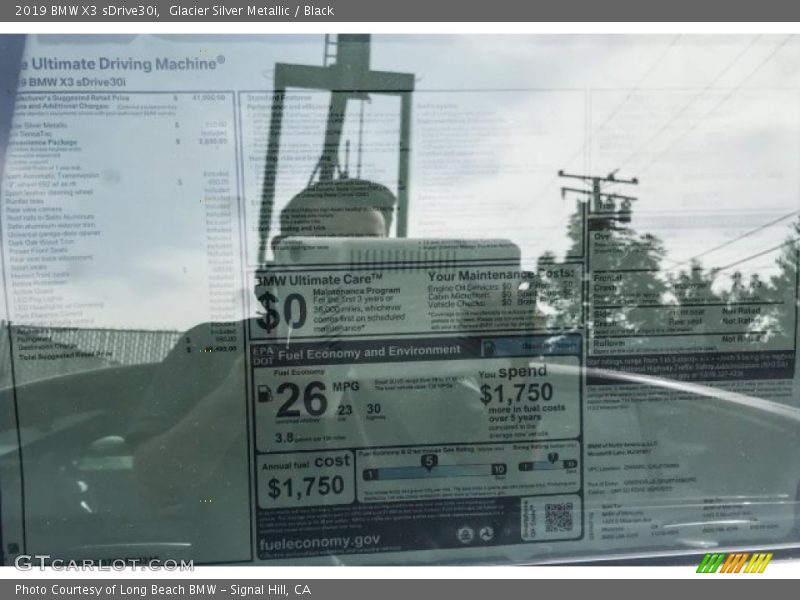
Task: Click the round EPA seal near fueleconomy.gov
Action: (465, 534)
